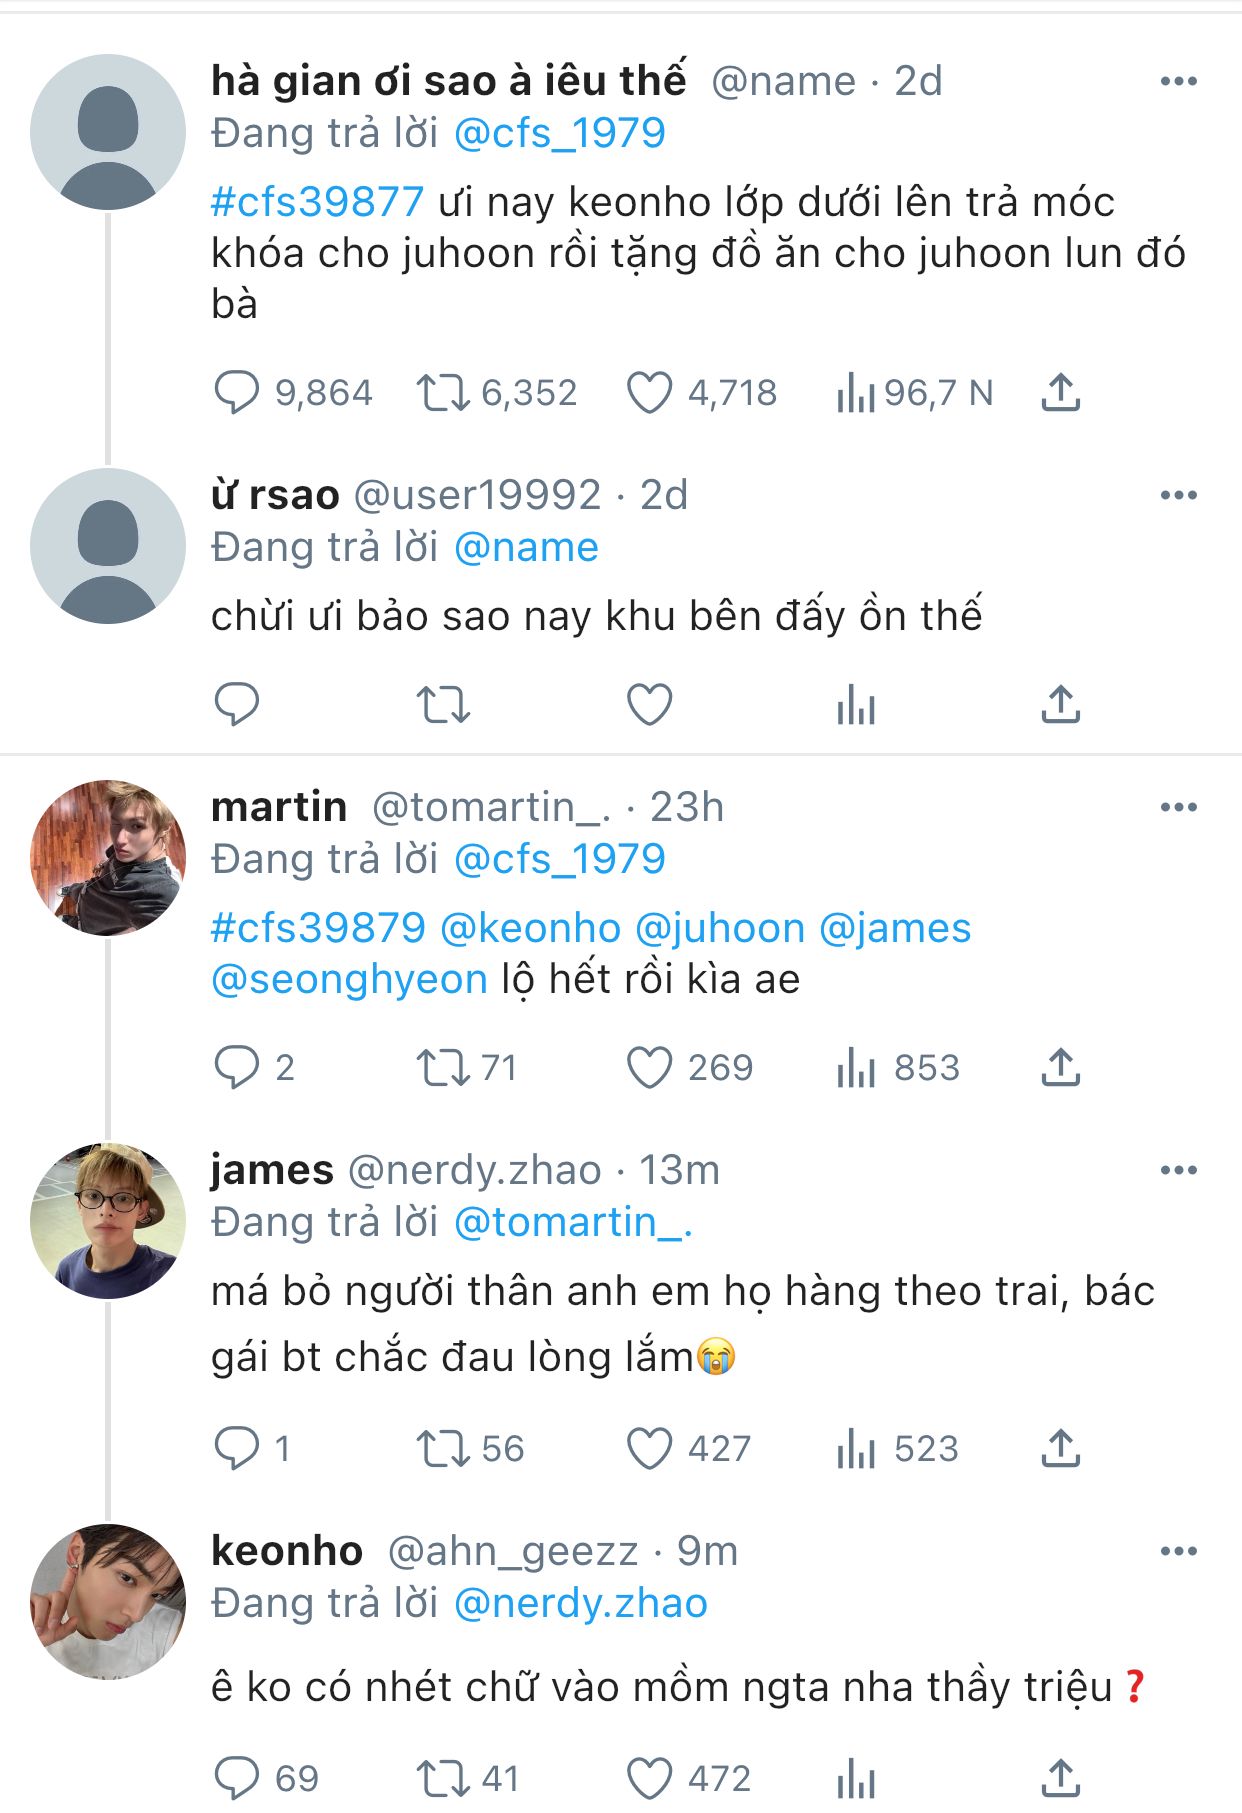Screen dimensions: 1242x1813
Task: Reply to the #cfs39877 keonho tweet
Action: pos(237,393)
